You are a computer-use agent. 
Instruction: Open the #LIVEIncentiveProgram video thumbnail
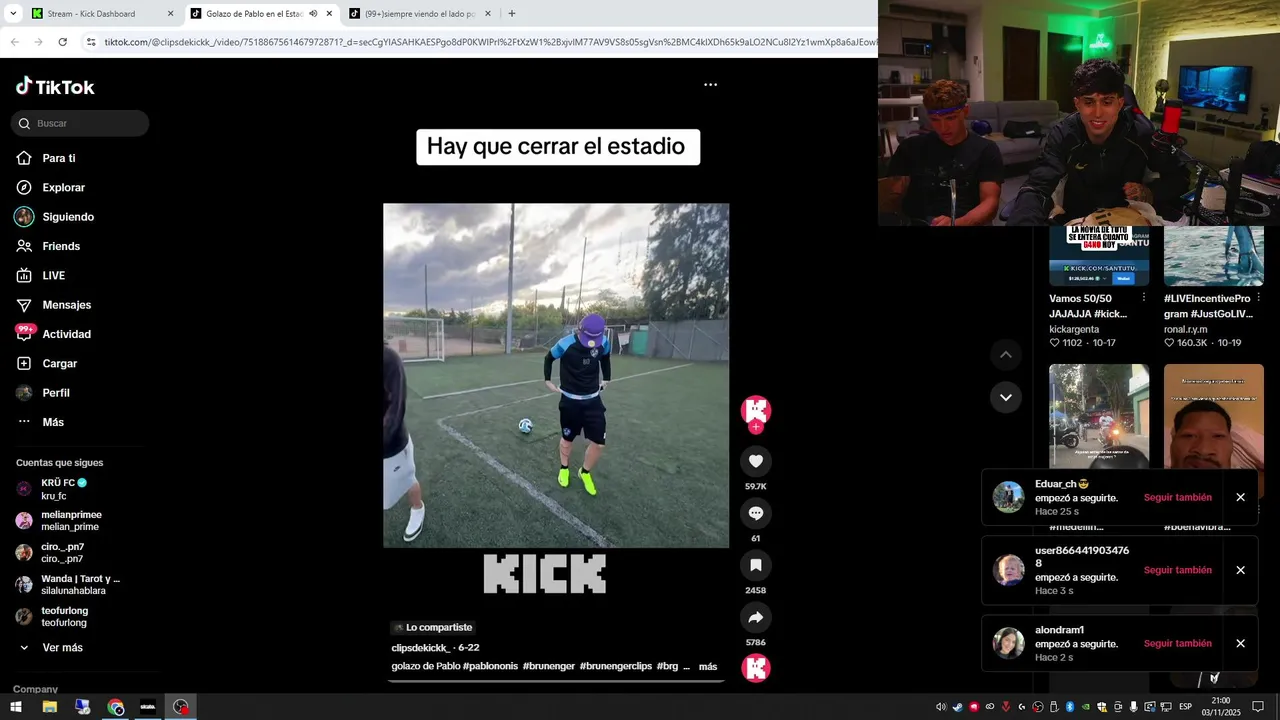[x=1214, y=256]
